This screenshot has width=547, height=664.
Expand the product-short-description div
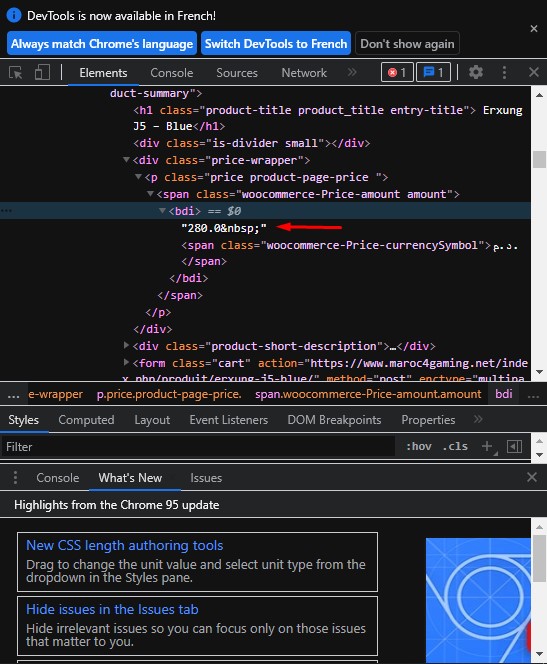point(126,346)
